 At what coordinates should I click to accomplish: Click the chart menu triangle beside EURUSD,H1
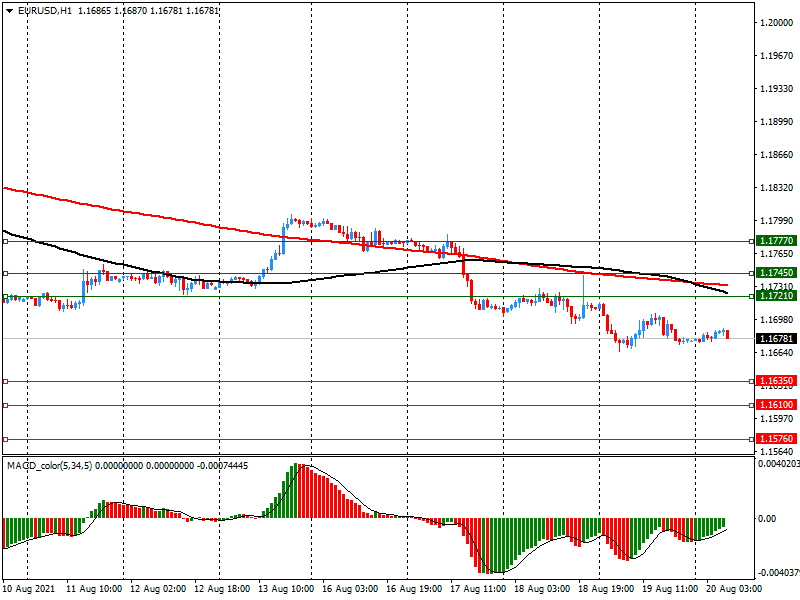[x=9, y=11]
